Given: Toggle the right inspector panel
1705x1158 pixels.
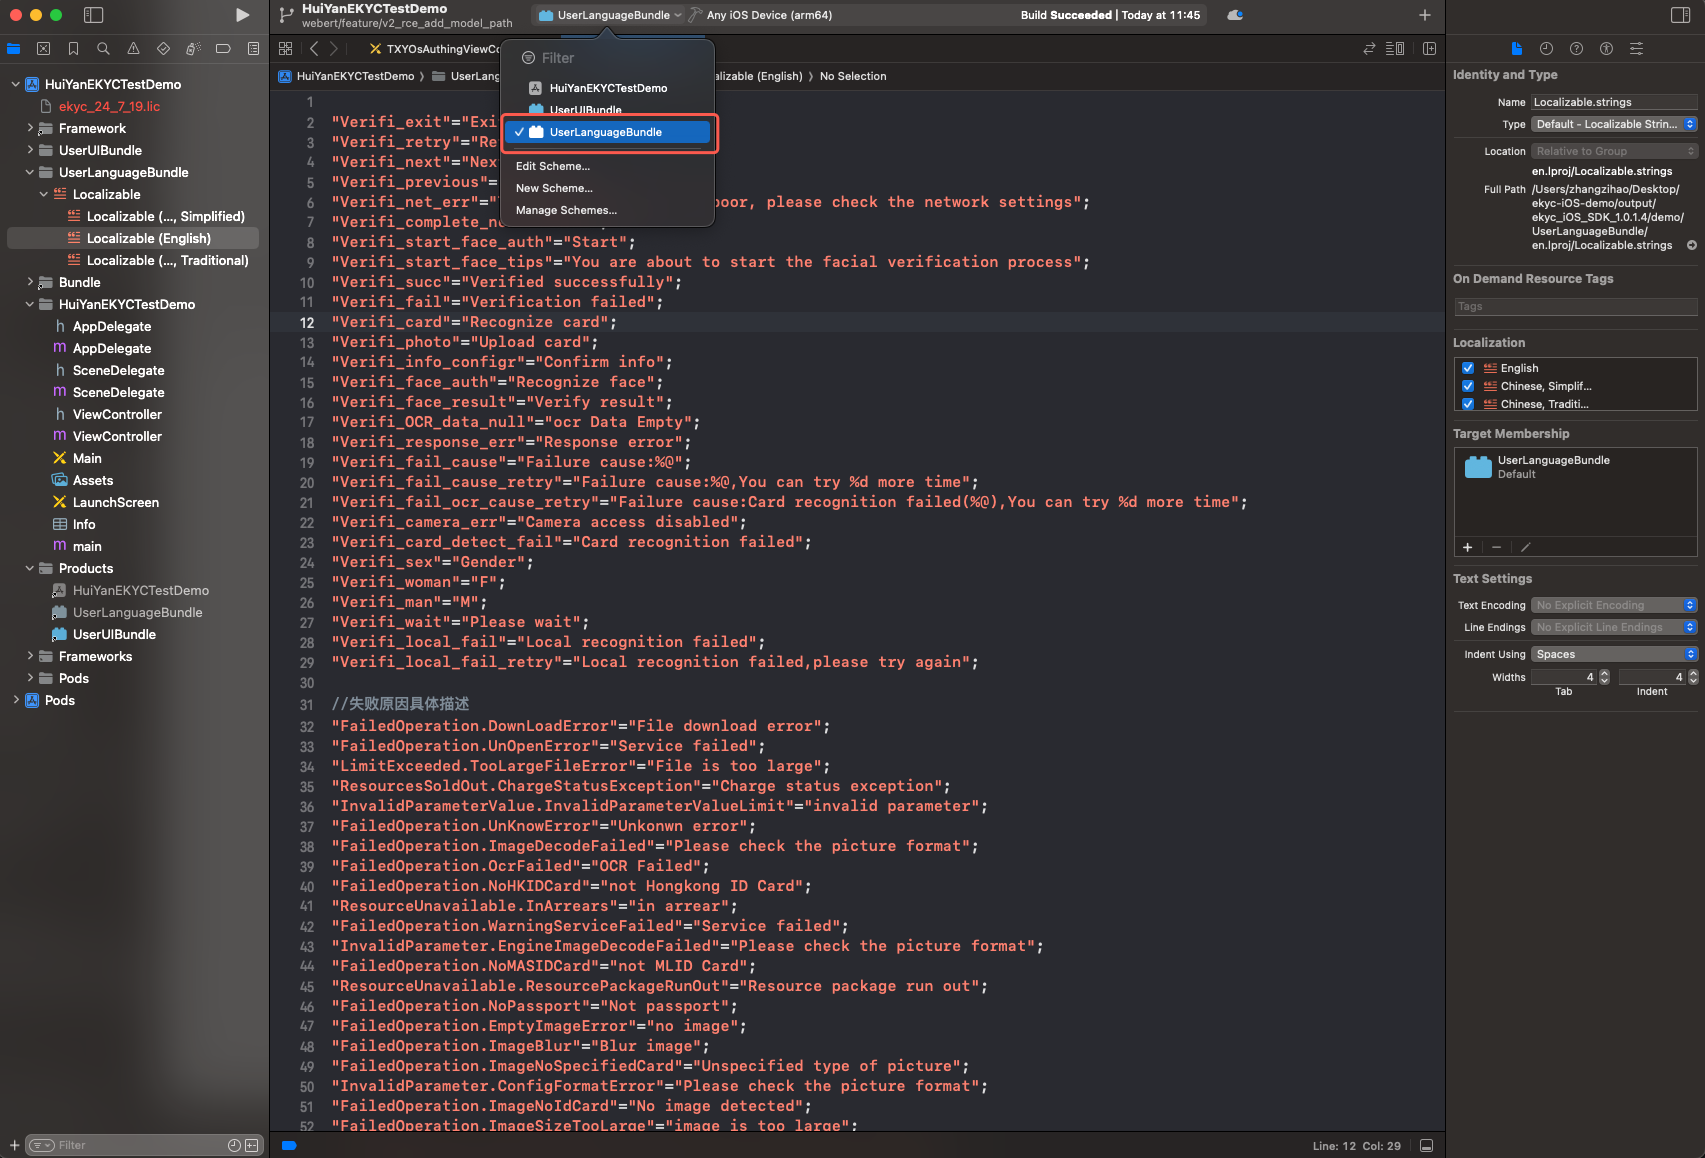Looking at the screenshot, I should [1680, 15].
